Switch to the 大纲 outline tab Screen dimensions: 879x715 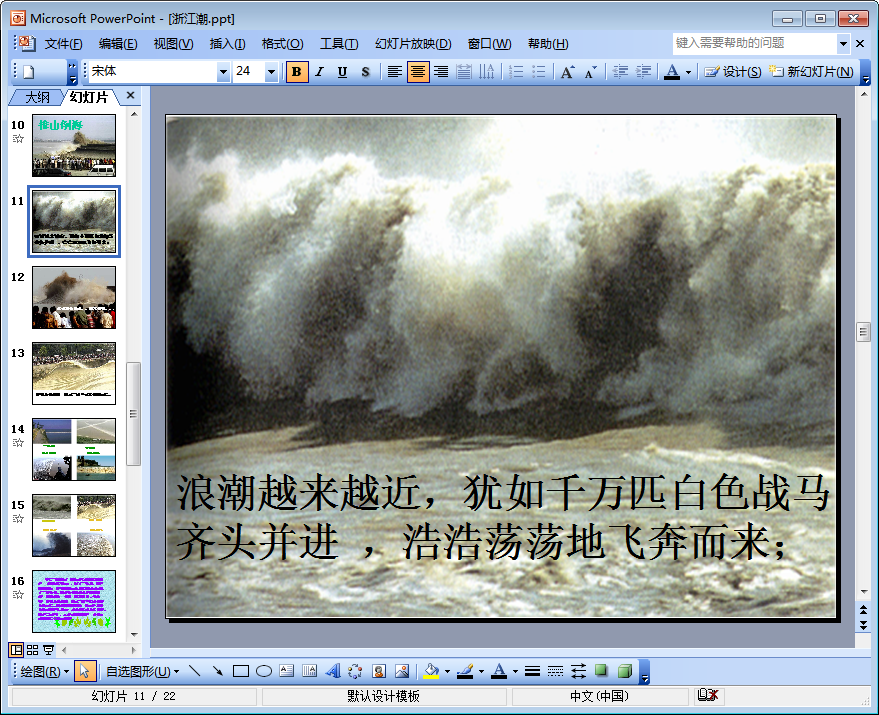point(37,97)
